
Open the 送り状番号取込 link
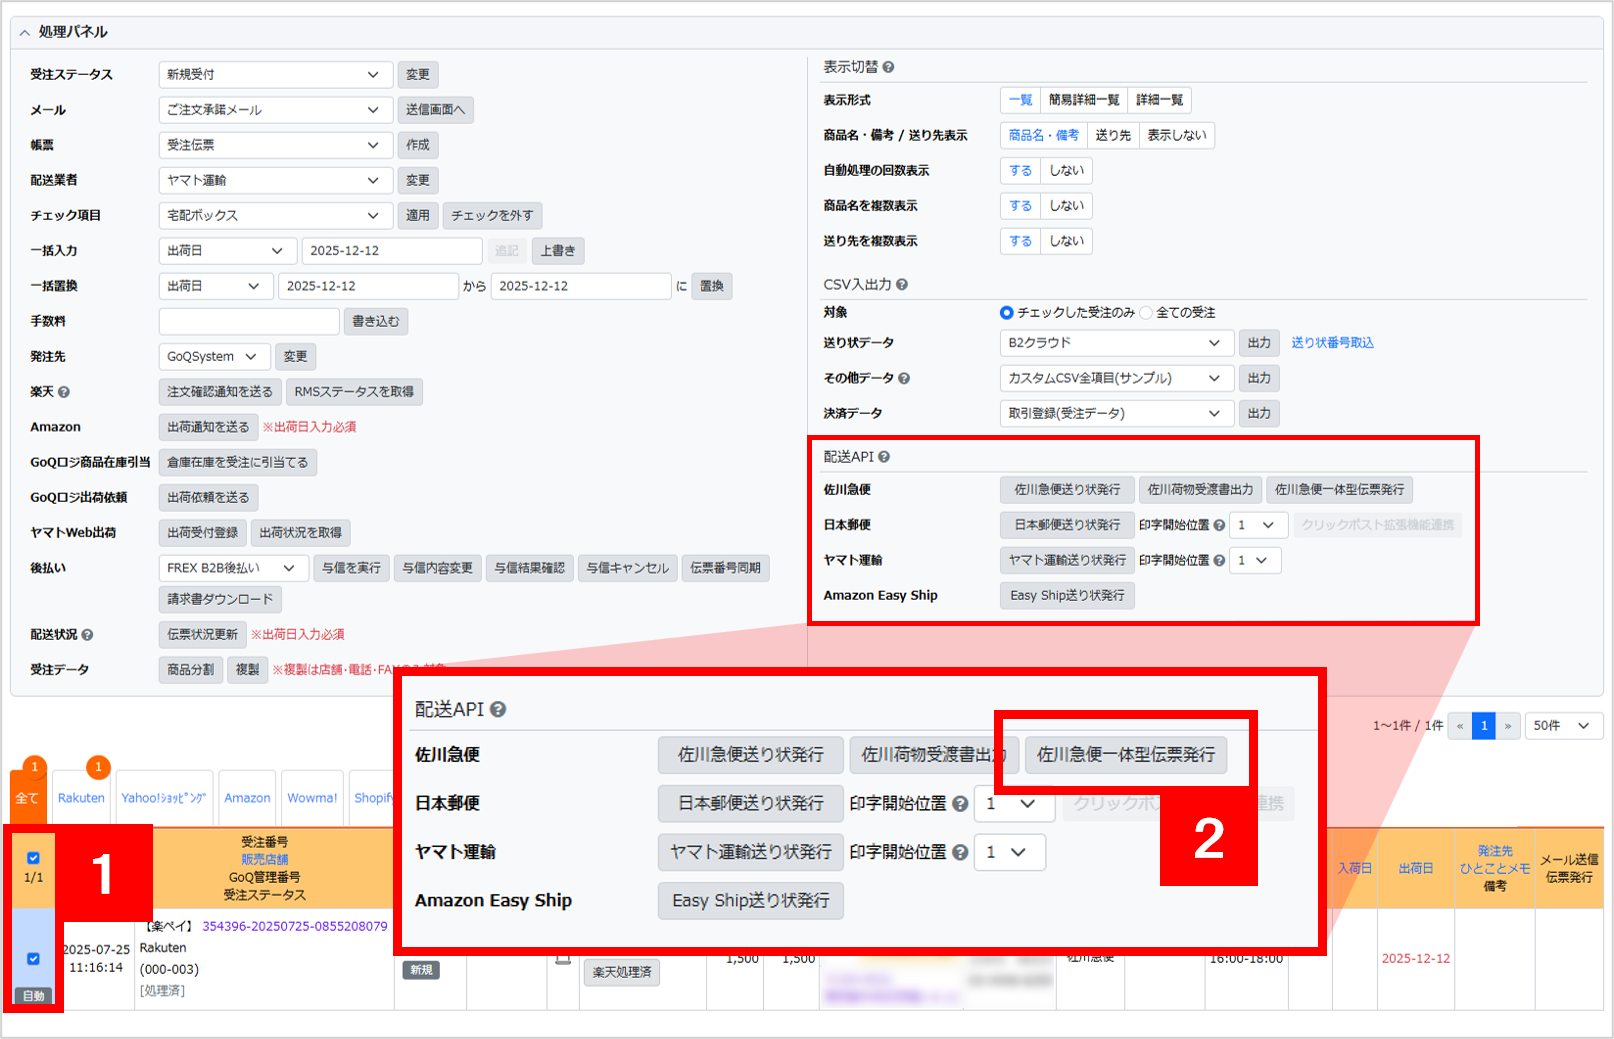click(1332, 343)
